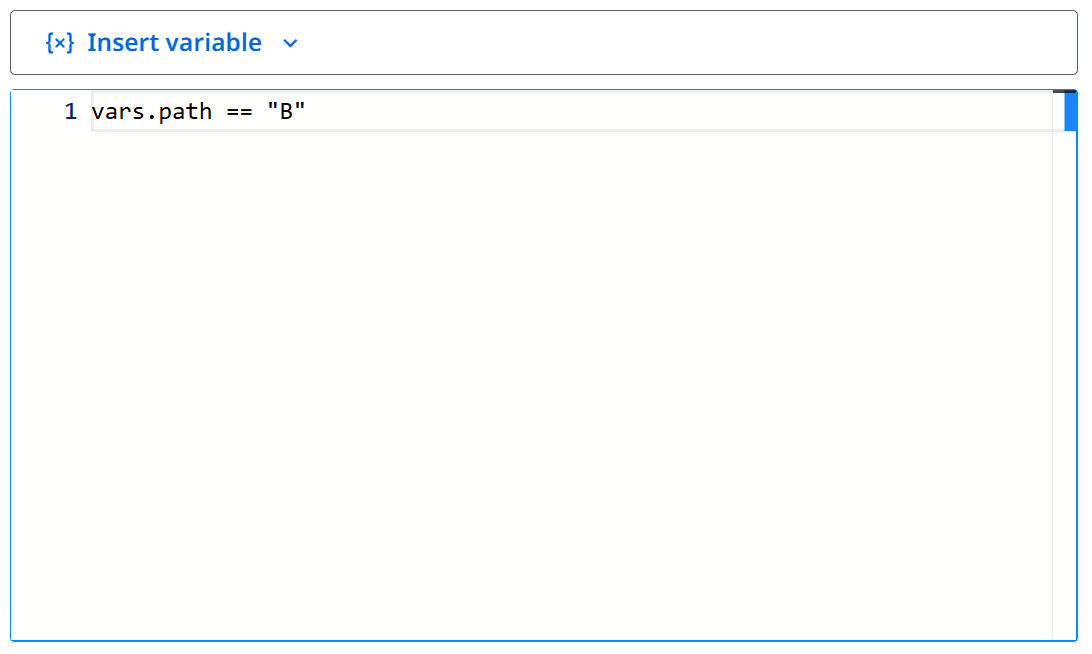Click the blank space right of the expression
The height and width of the screenshot is (654, 1092).
click(679, 111)
